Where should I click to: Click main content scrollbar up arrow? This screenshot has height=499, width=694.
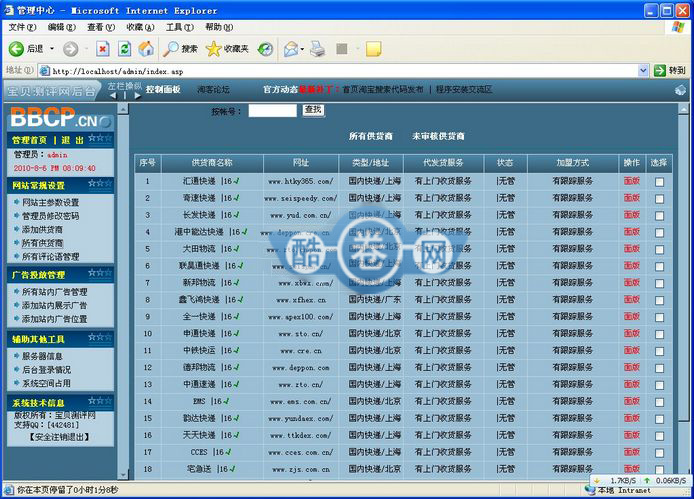coord(683,109)
